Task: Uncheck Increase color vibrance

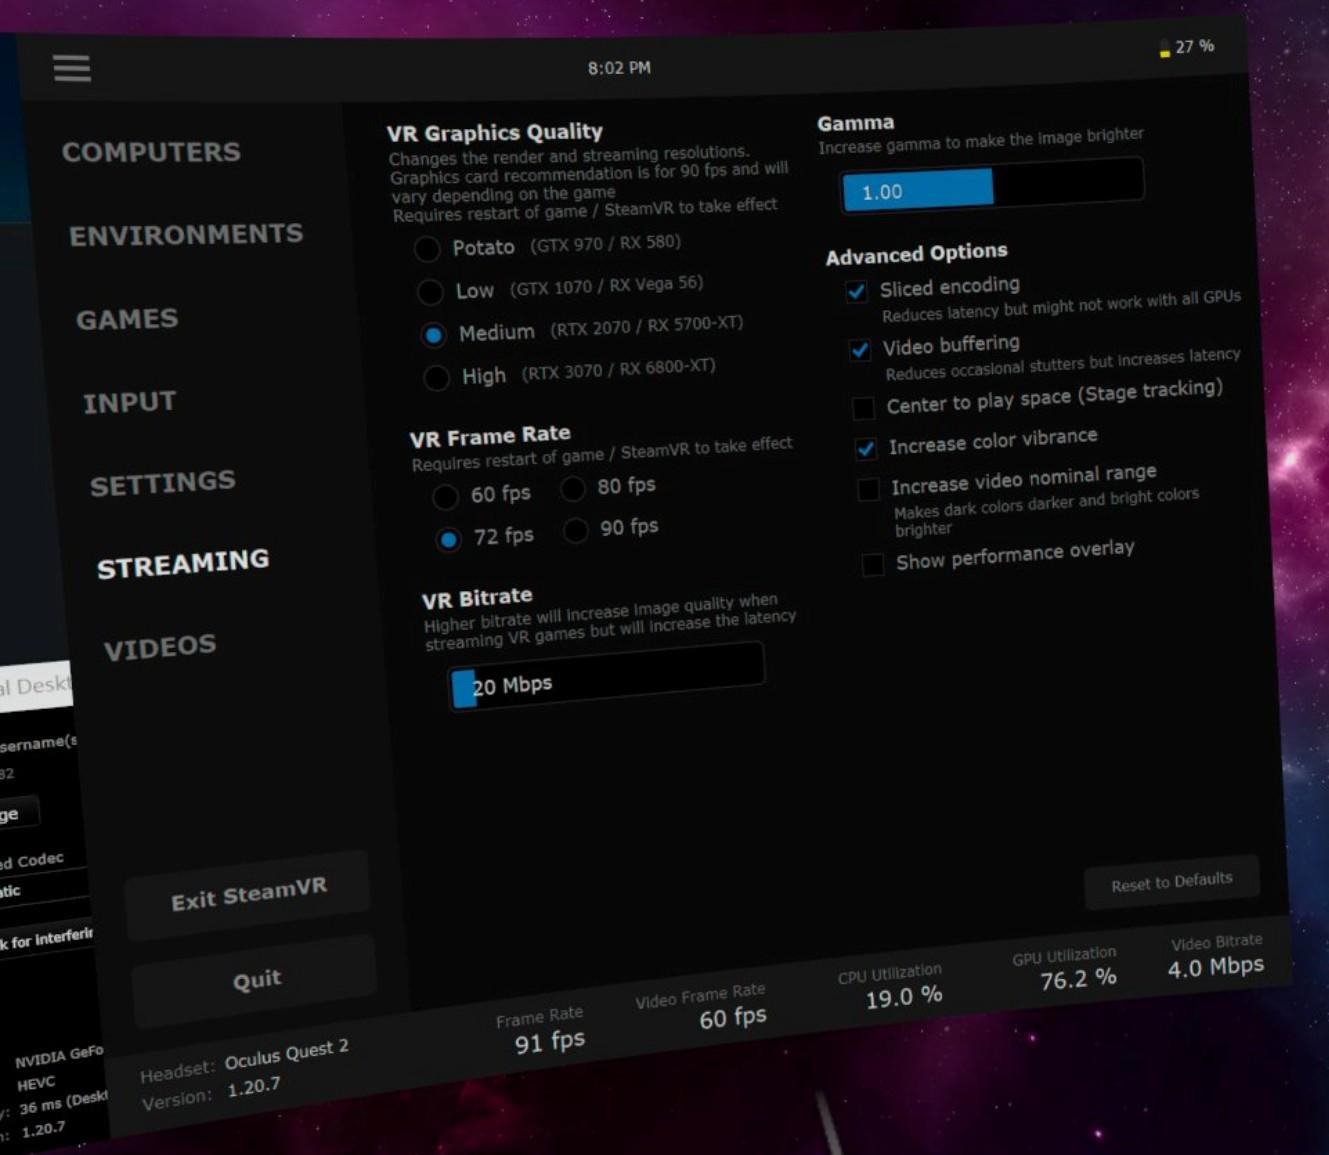Action: [x=866, y=448]
